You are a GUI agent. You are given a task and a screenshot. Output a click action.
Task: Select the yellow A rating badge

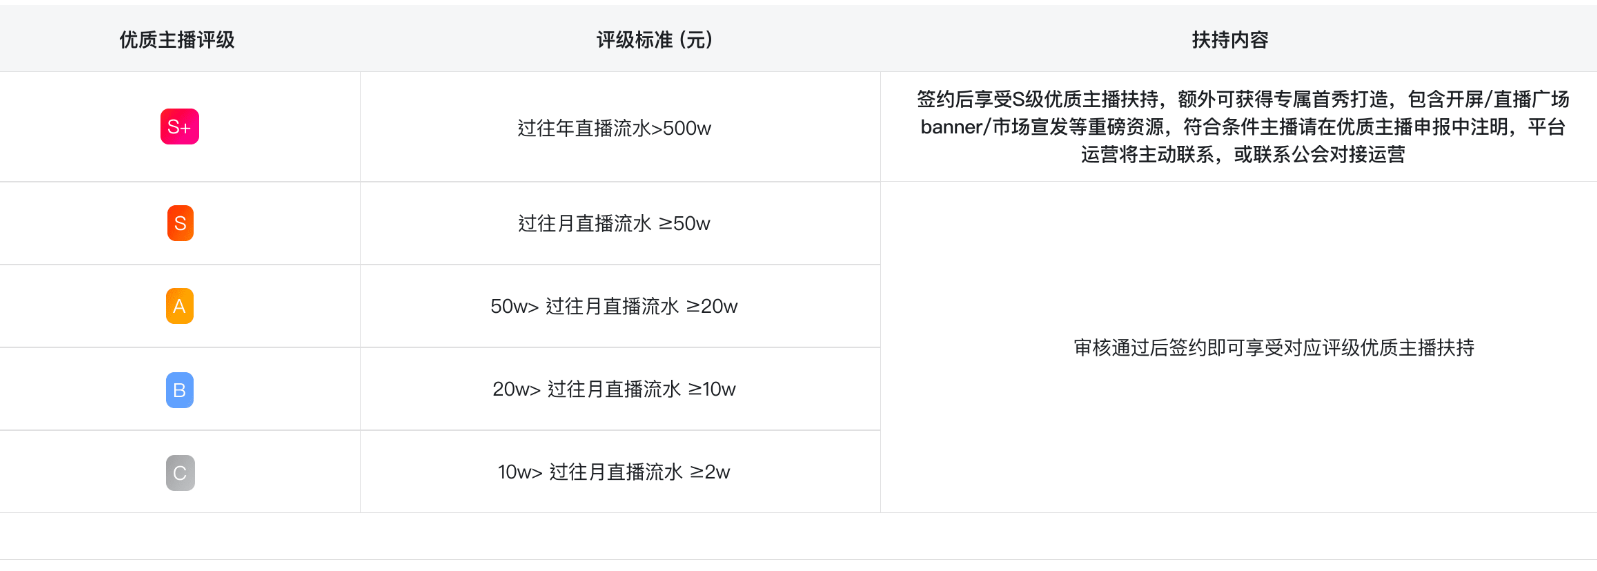180,306
